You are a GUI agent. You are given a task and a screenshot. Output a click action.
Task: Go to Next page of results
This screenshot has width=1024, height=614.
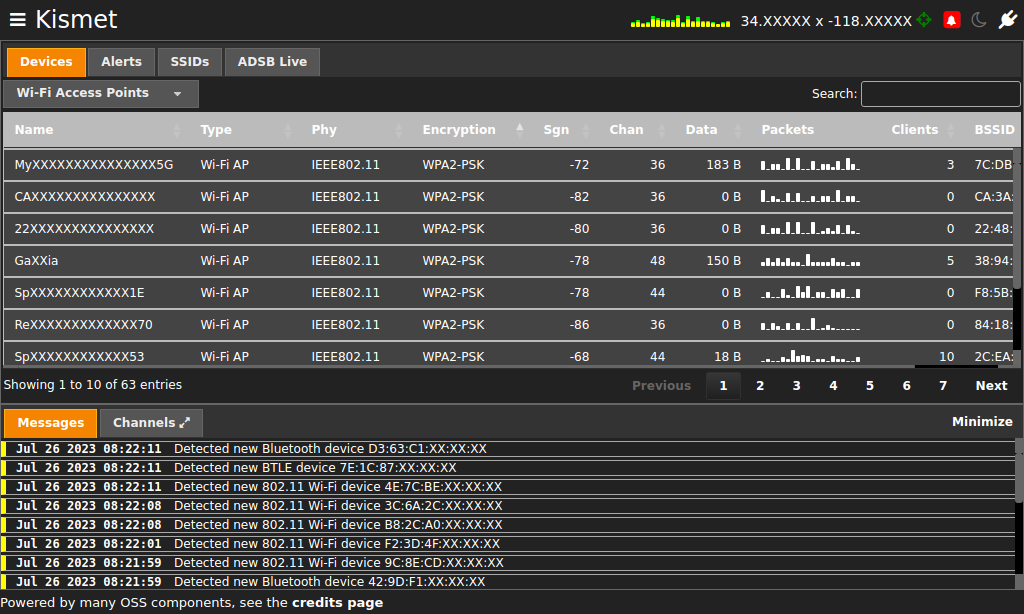point(991,385)
